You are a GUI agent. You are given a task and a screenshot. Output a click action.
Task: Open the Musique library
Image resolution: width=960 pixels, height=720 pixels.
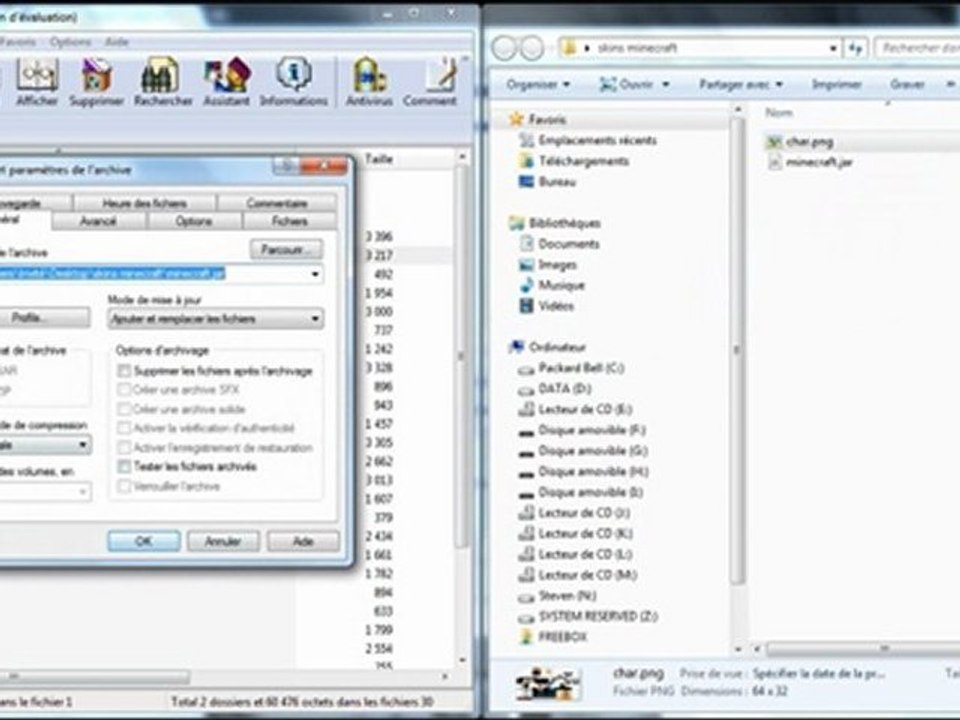point(552,285)
